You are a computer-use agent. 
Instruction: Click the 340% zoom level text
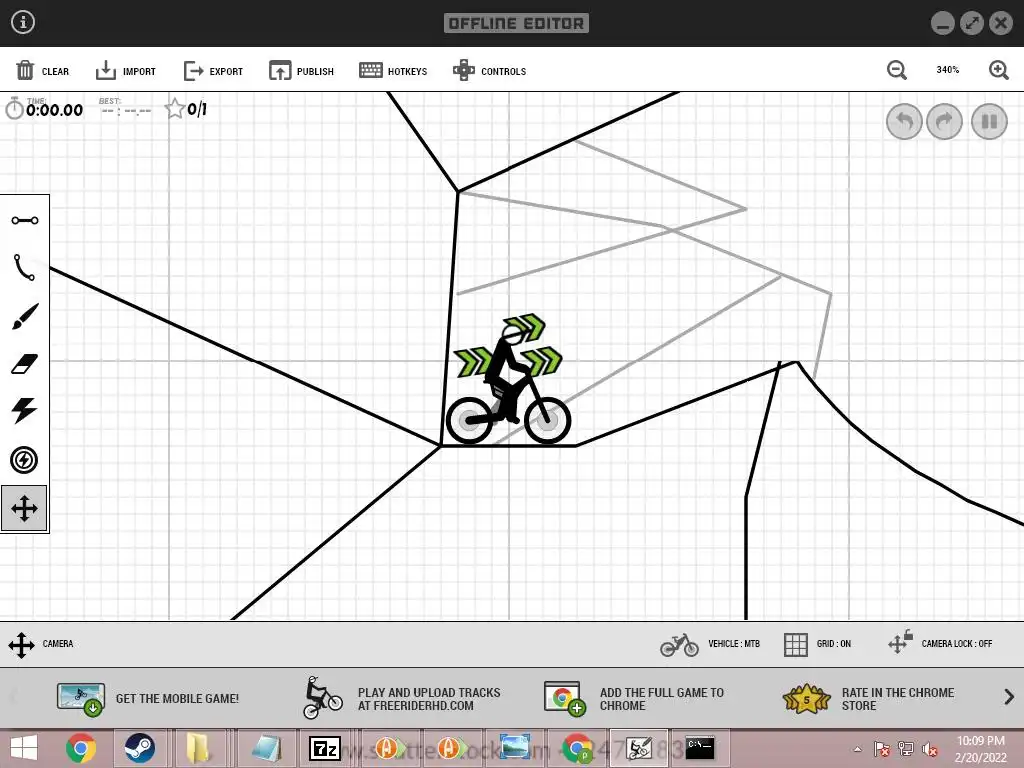point(948,70)
